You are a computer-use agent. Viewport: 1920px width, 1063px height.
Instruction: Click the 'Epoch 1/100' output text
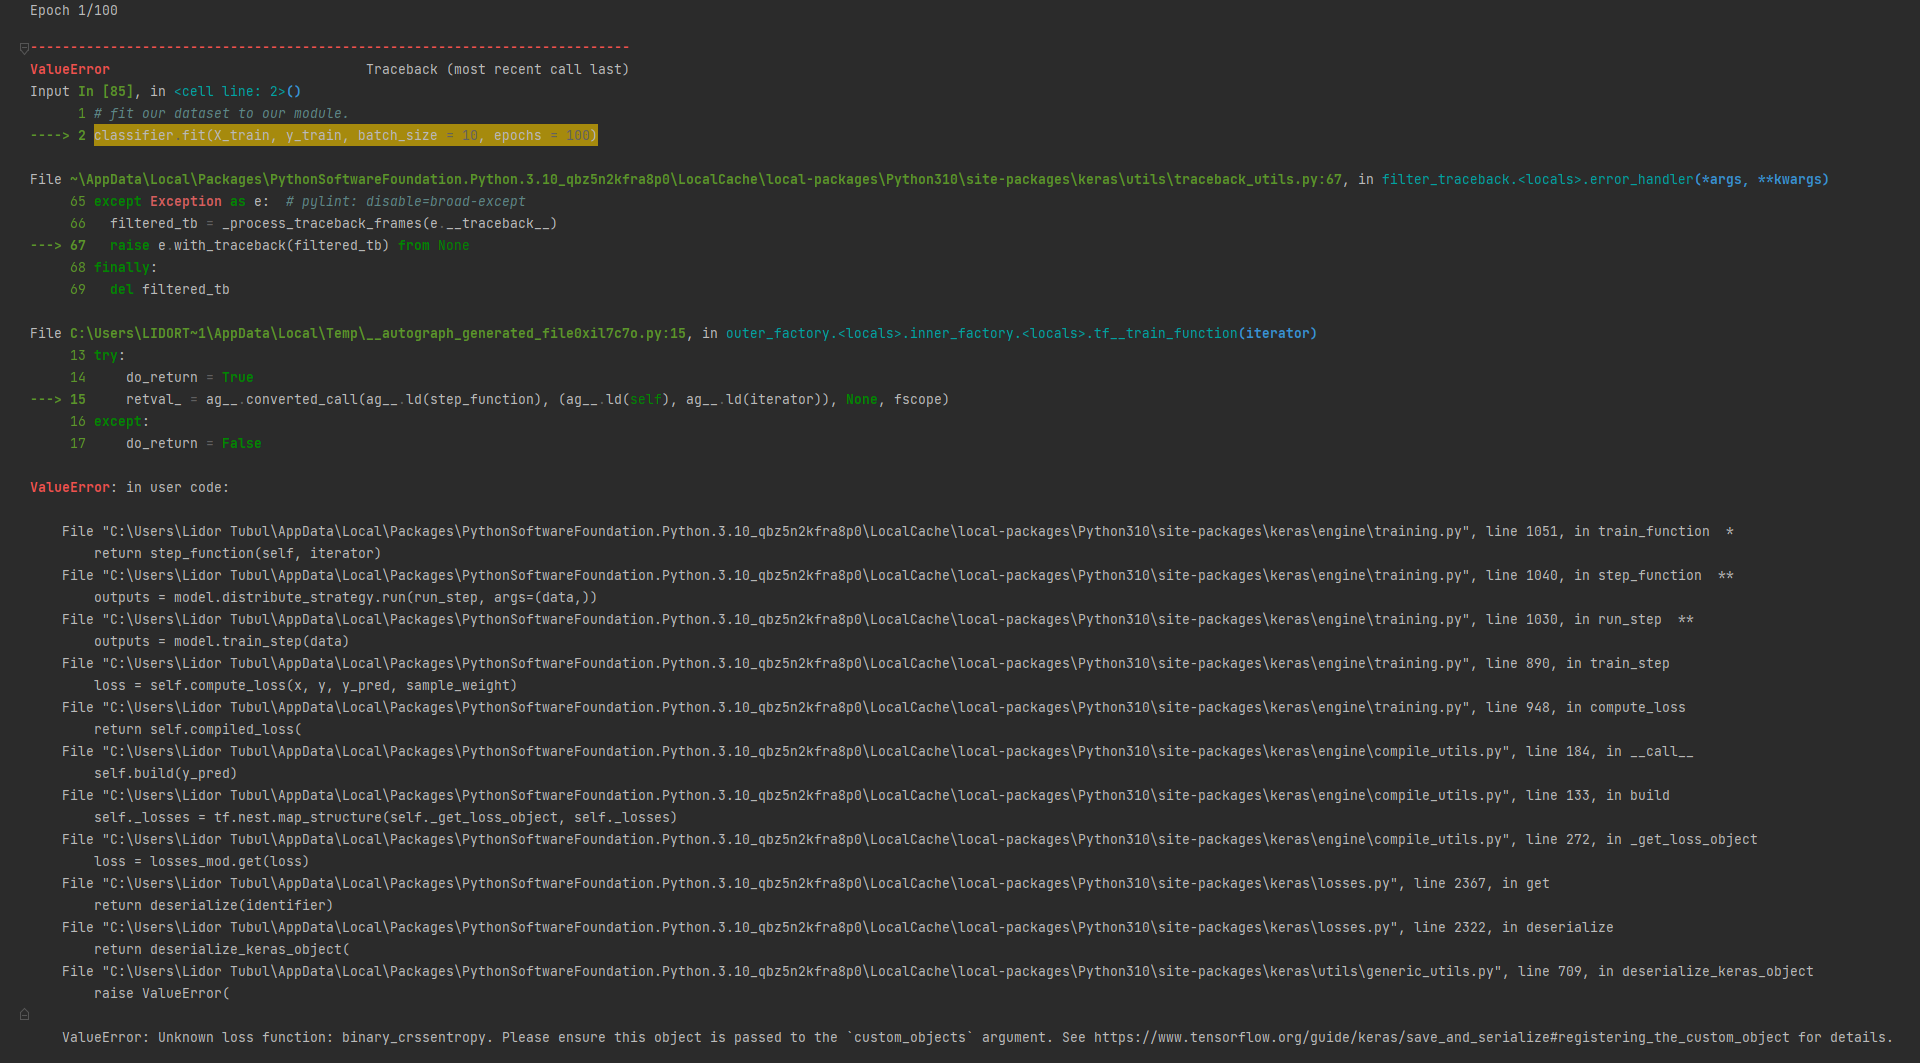74,10
